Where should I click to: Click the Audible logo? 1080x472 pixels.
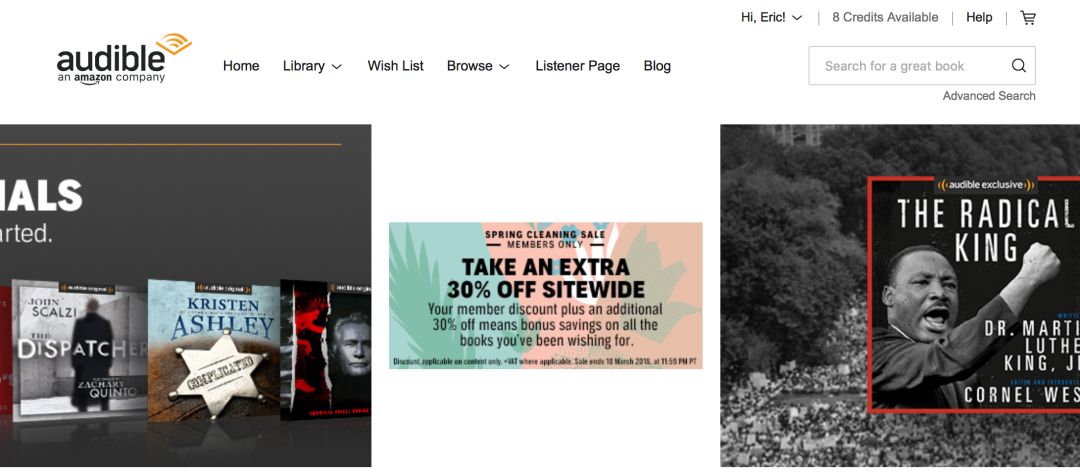124,59
